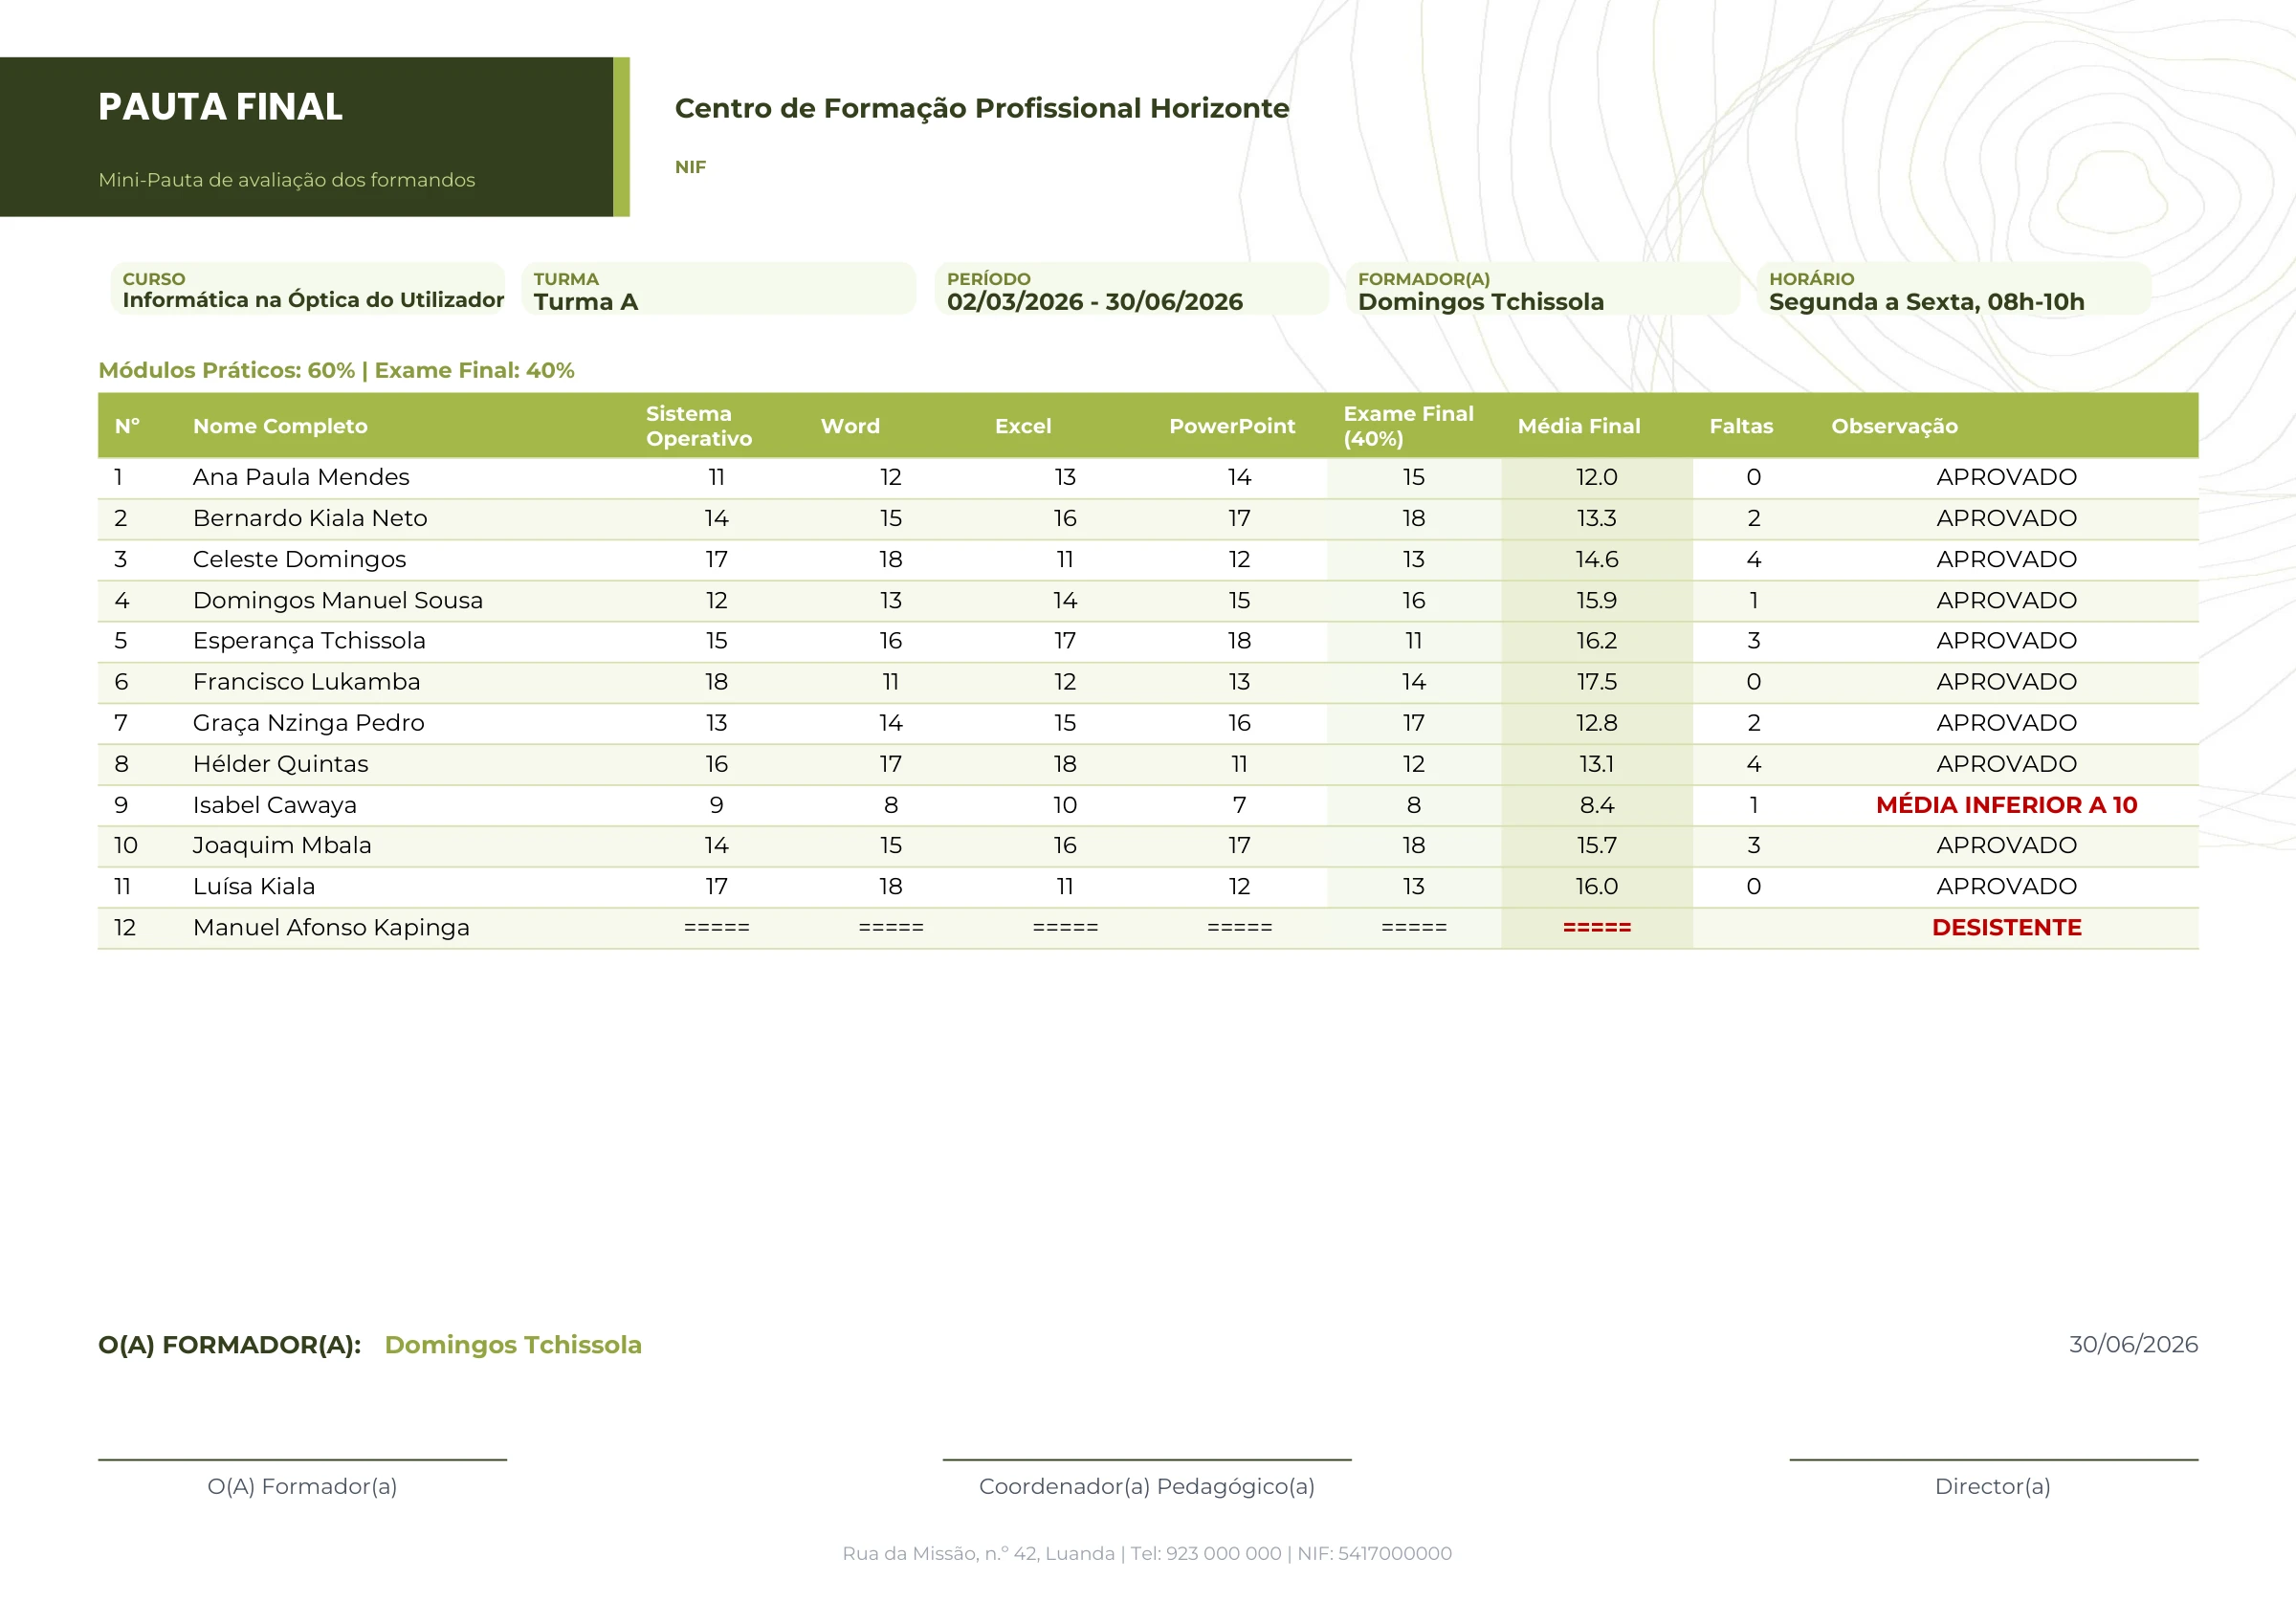Select schedule 'Segunda a Sexta, 08h-10h'
The height and width of the screenshot is (1623, 2296).
tap(1926, 302)
